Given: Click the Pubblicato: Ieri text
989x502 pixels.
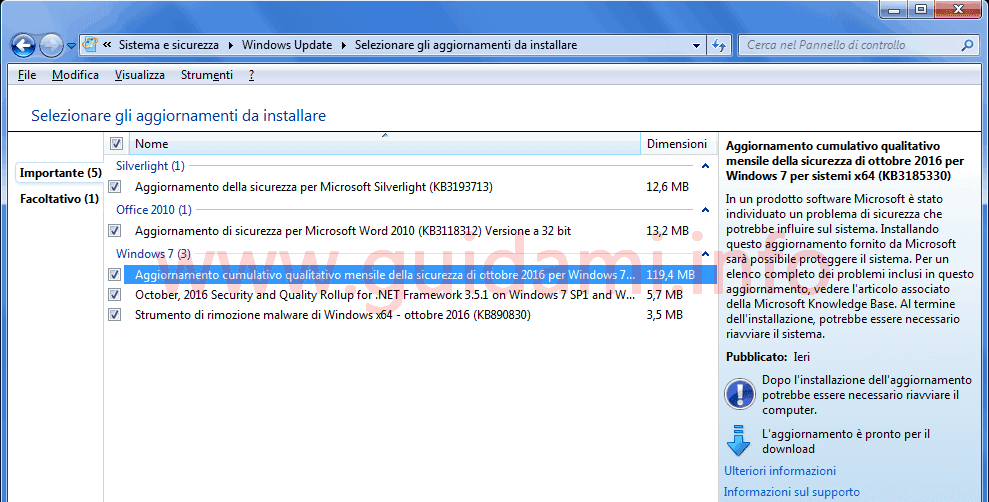Looking at the screenshot, I should tap(768, 357).
